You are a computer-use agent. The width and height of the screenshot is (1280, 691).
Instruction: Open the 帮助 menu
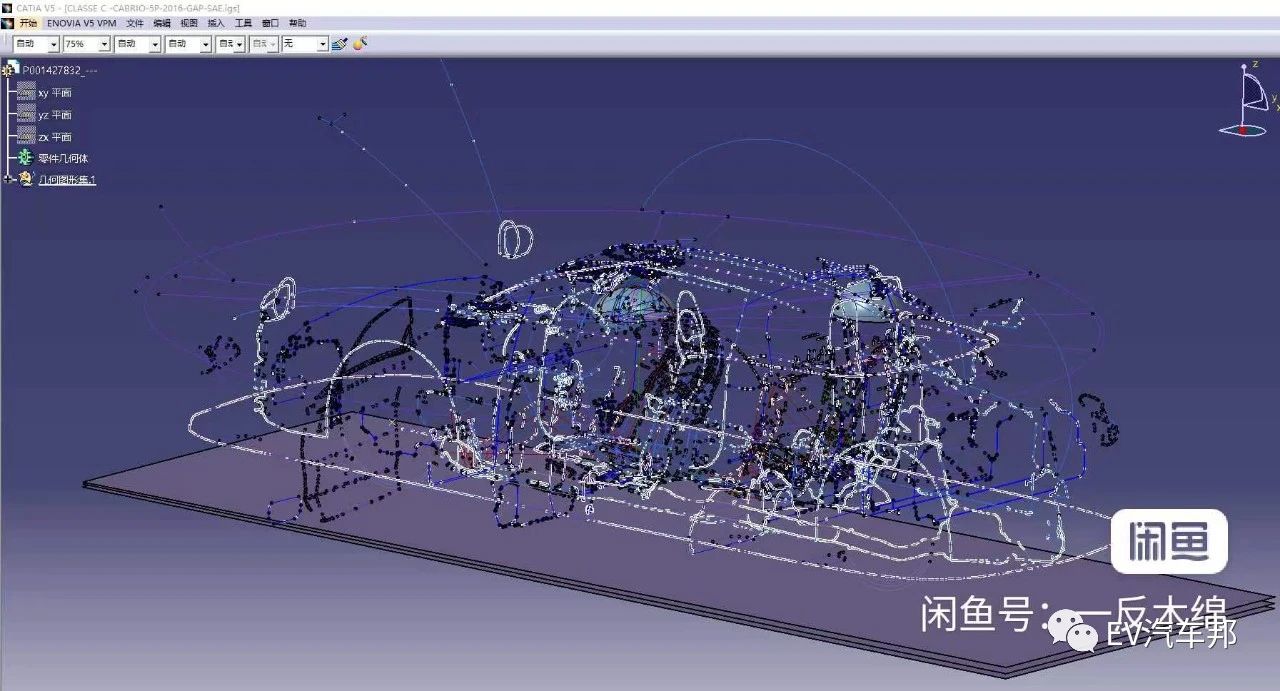[297, 23]
